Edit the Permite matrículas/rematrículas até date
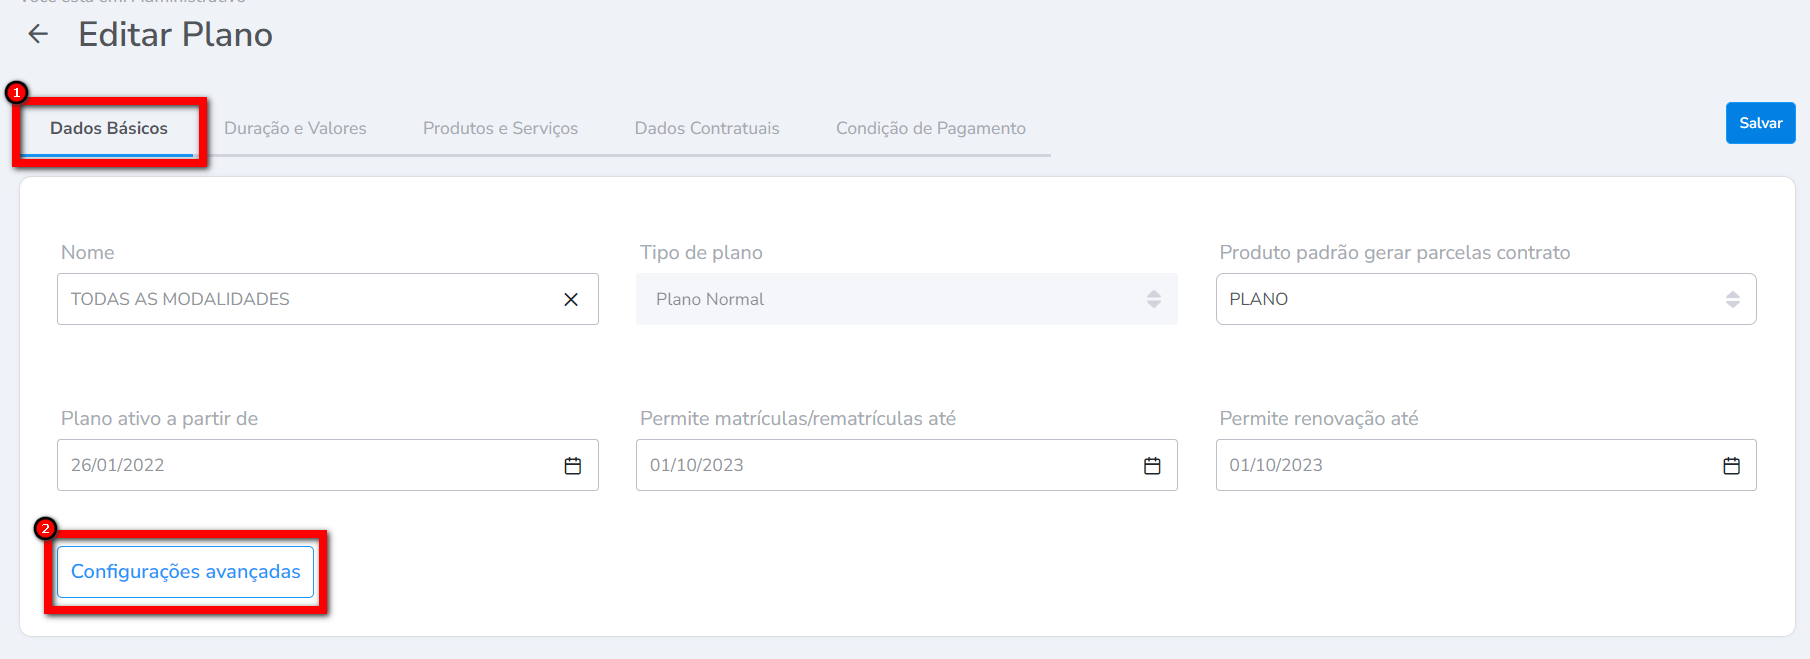Screen dimensions: 1810x659 point(880,465)
